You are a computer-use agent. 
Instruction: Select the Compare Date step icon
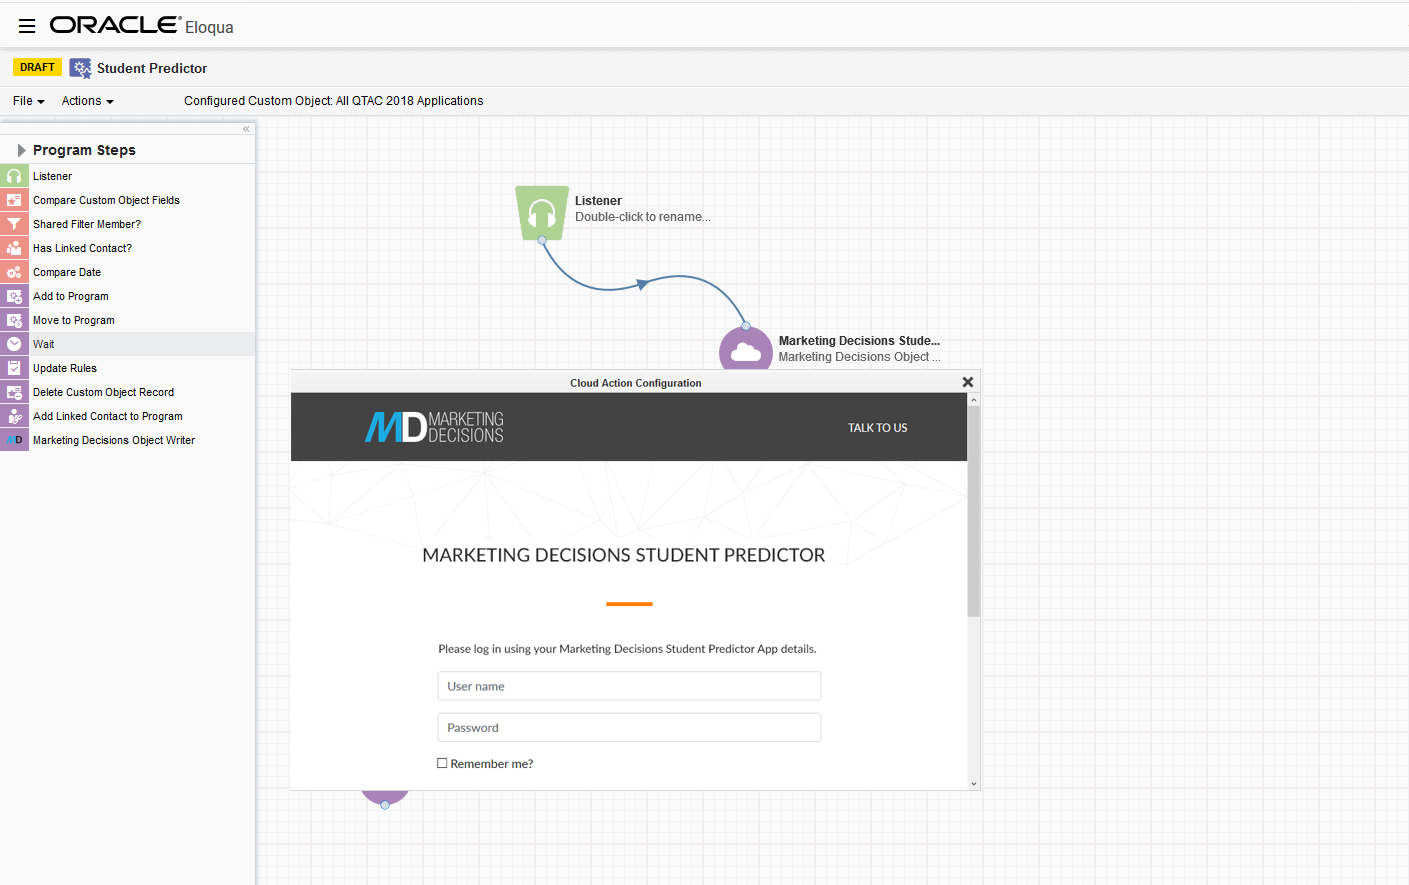click(14, 272)
